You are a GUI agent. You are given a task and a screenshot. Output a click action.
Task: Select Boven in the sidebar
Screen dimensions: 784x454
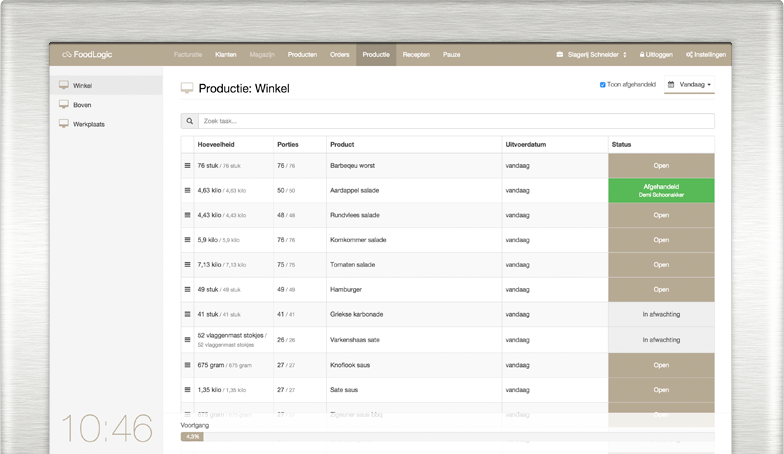click(x=106, y=104)
